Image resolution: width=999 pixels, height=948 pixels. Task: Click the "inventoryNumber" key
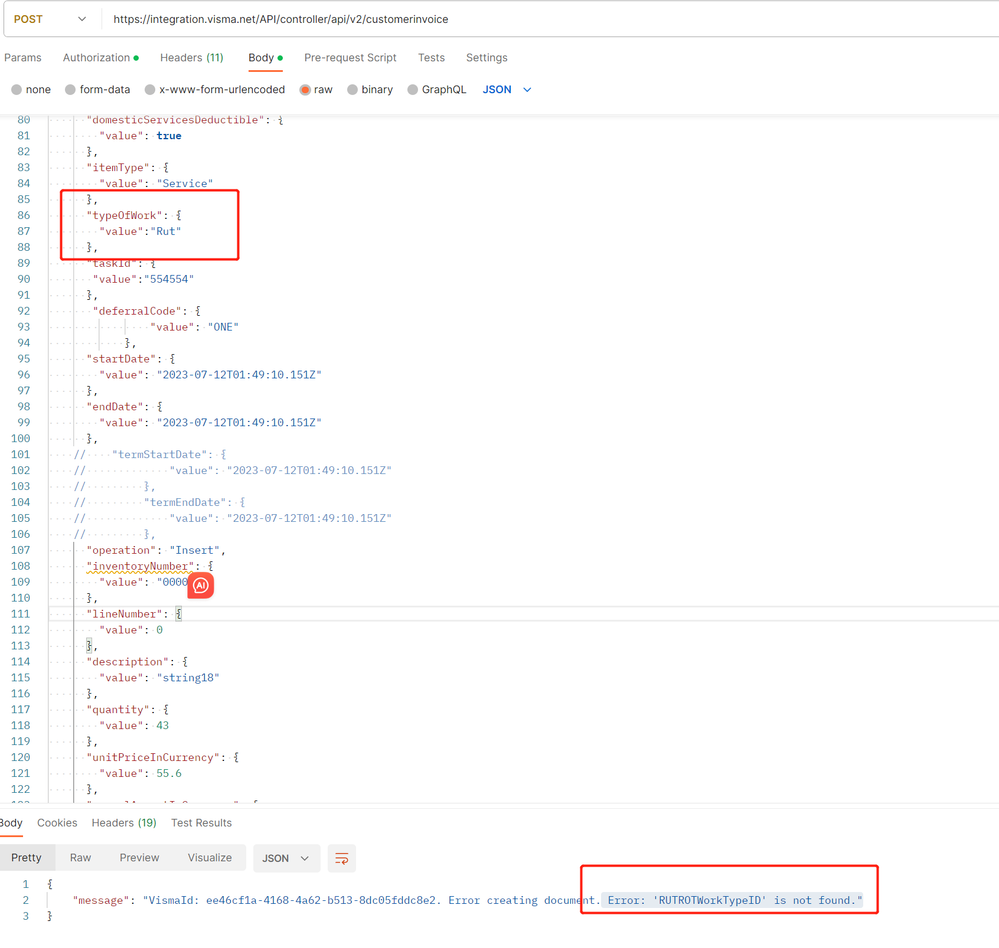click(140, 566)
